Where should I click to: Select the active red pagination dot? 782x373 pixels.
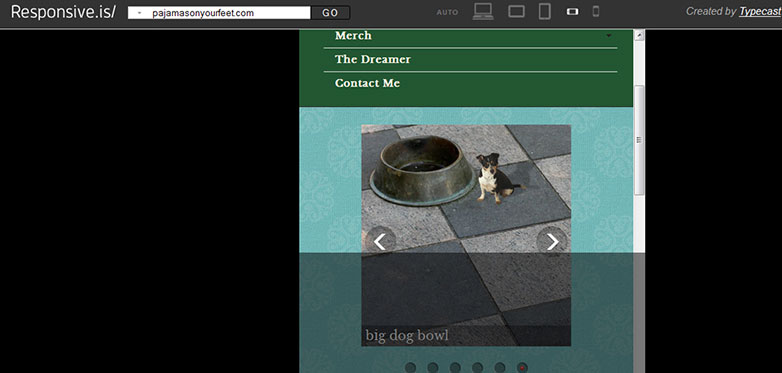pos(522,368)
